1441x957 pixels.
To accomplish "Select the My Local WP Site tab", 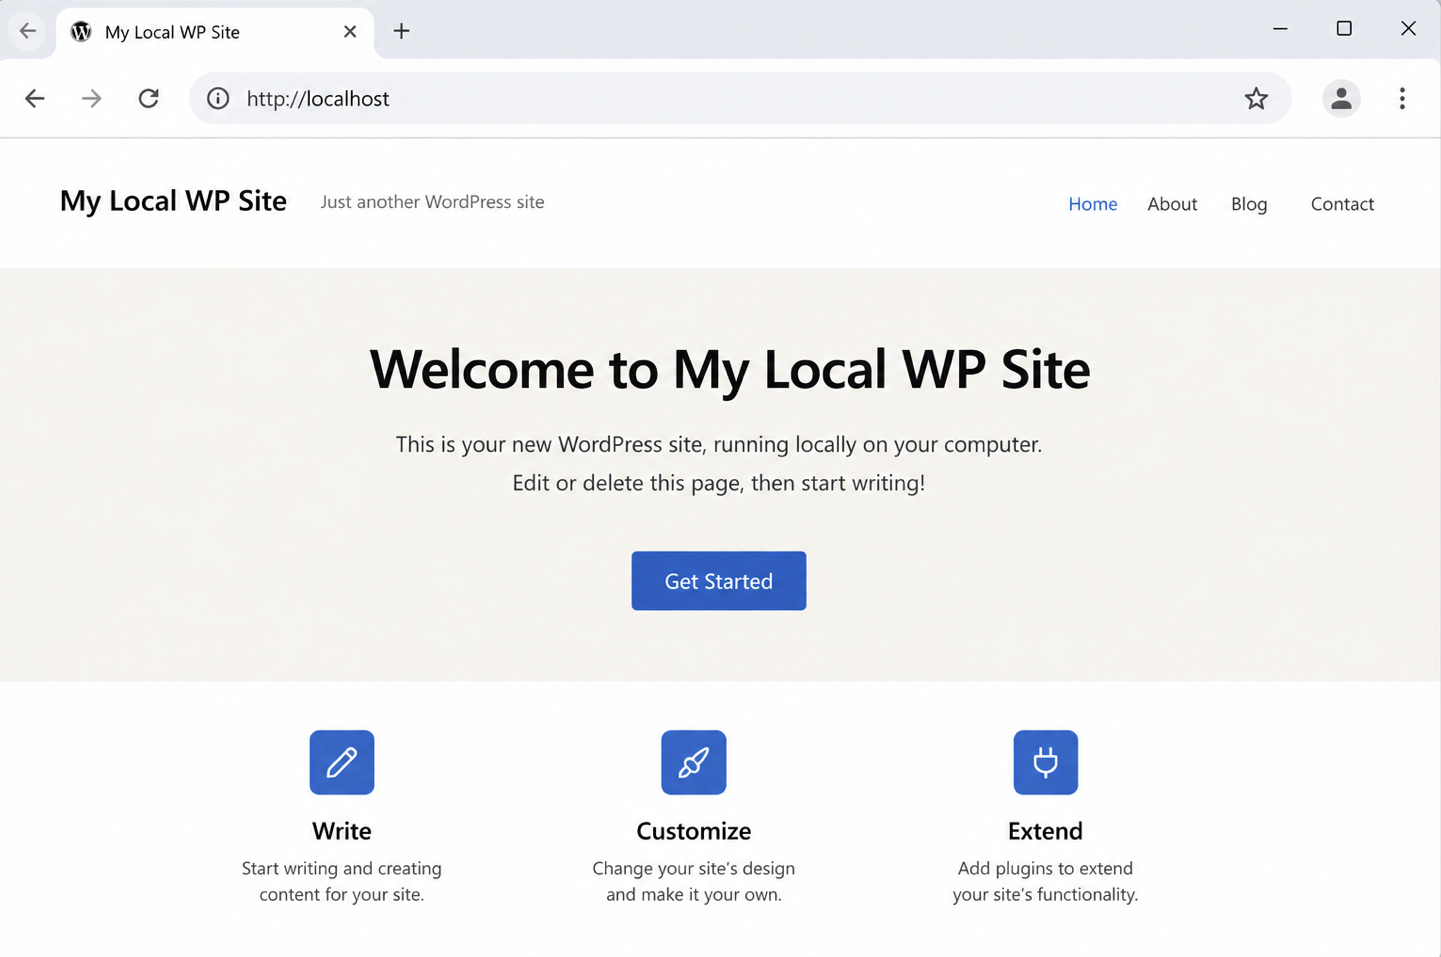I will tap(215, 32).
